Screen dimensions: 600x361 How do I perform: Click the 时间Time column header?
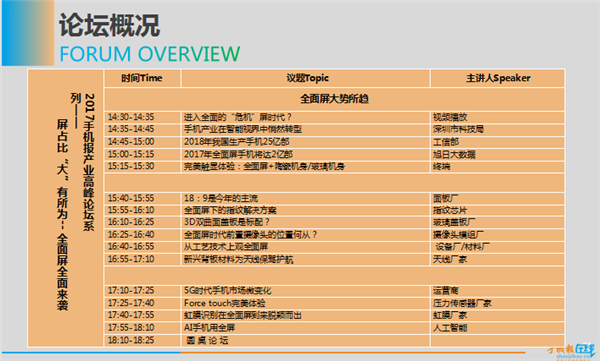coord(142,78)
